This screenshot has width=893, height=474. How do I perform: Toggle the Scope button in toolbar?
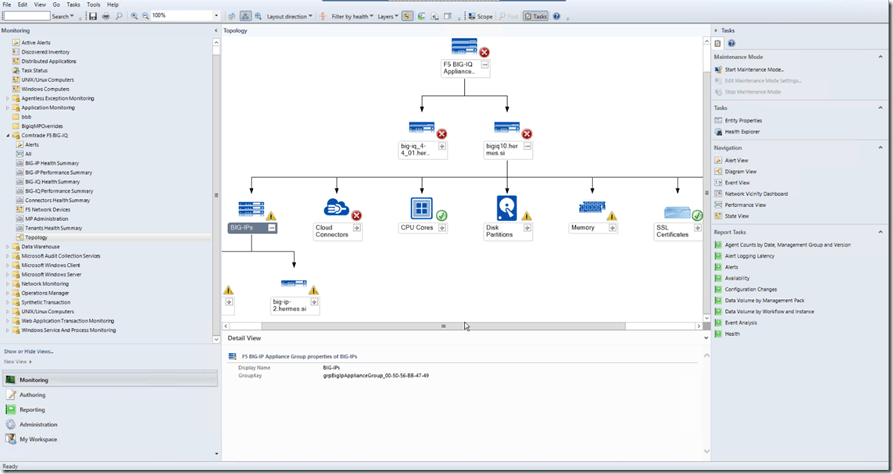pyautogui.click(x=481, y=17)
